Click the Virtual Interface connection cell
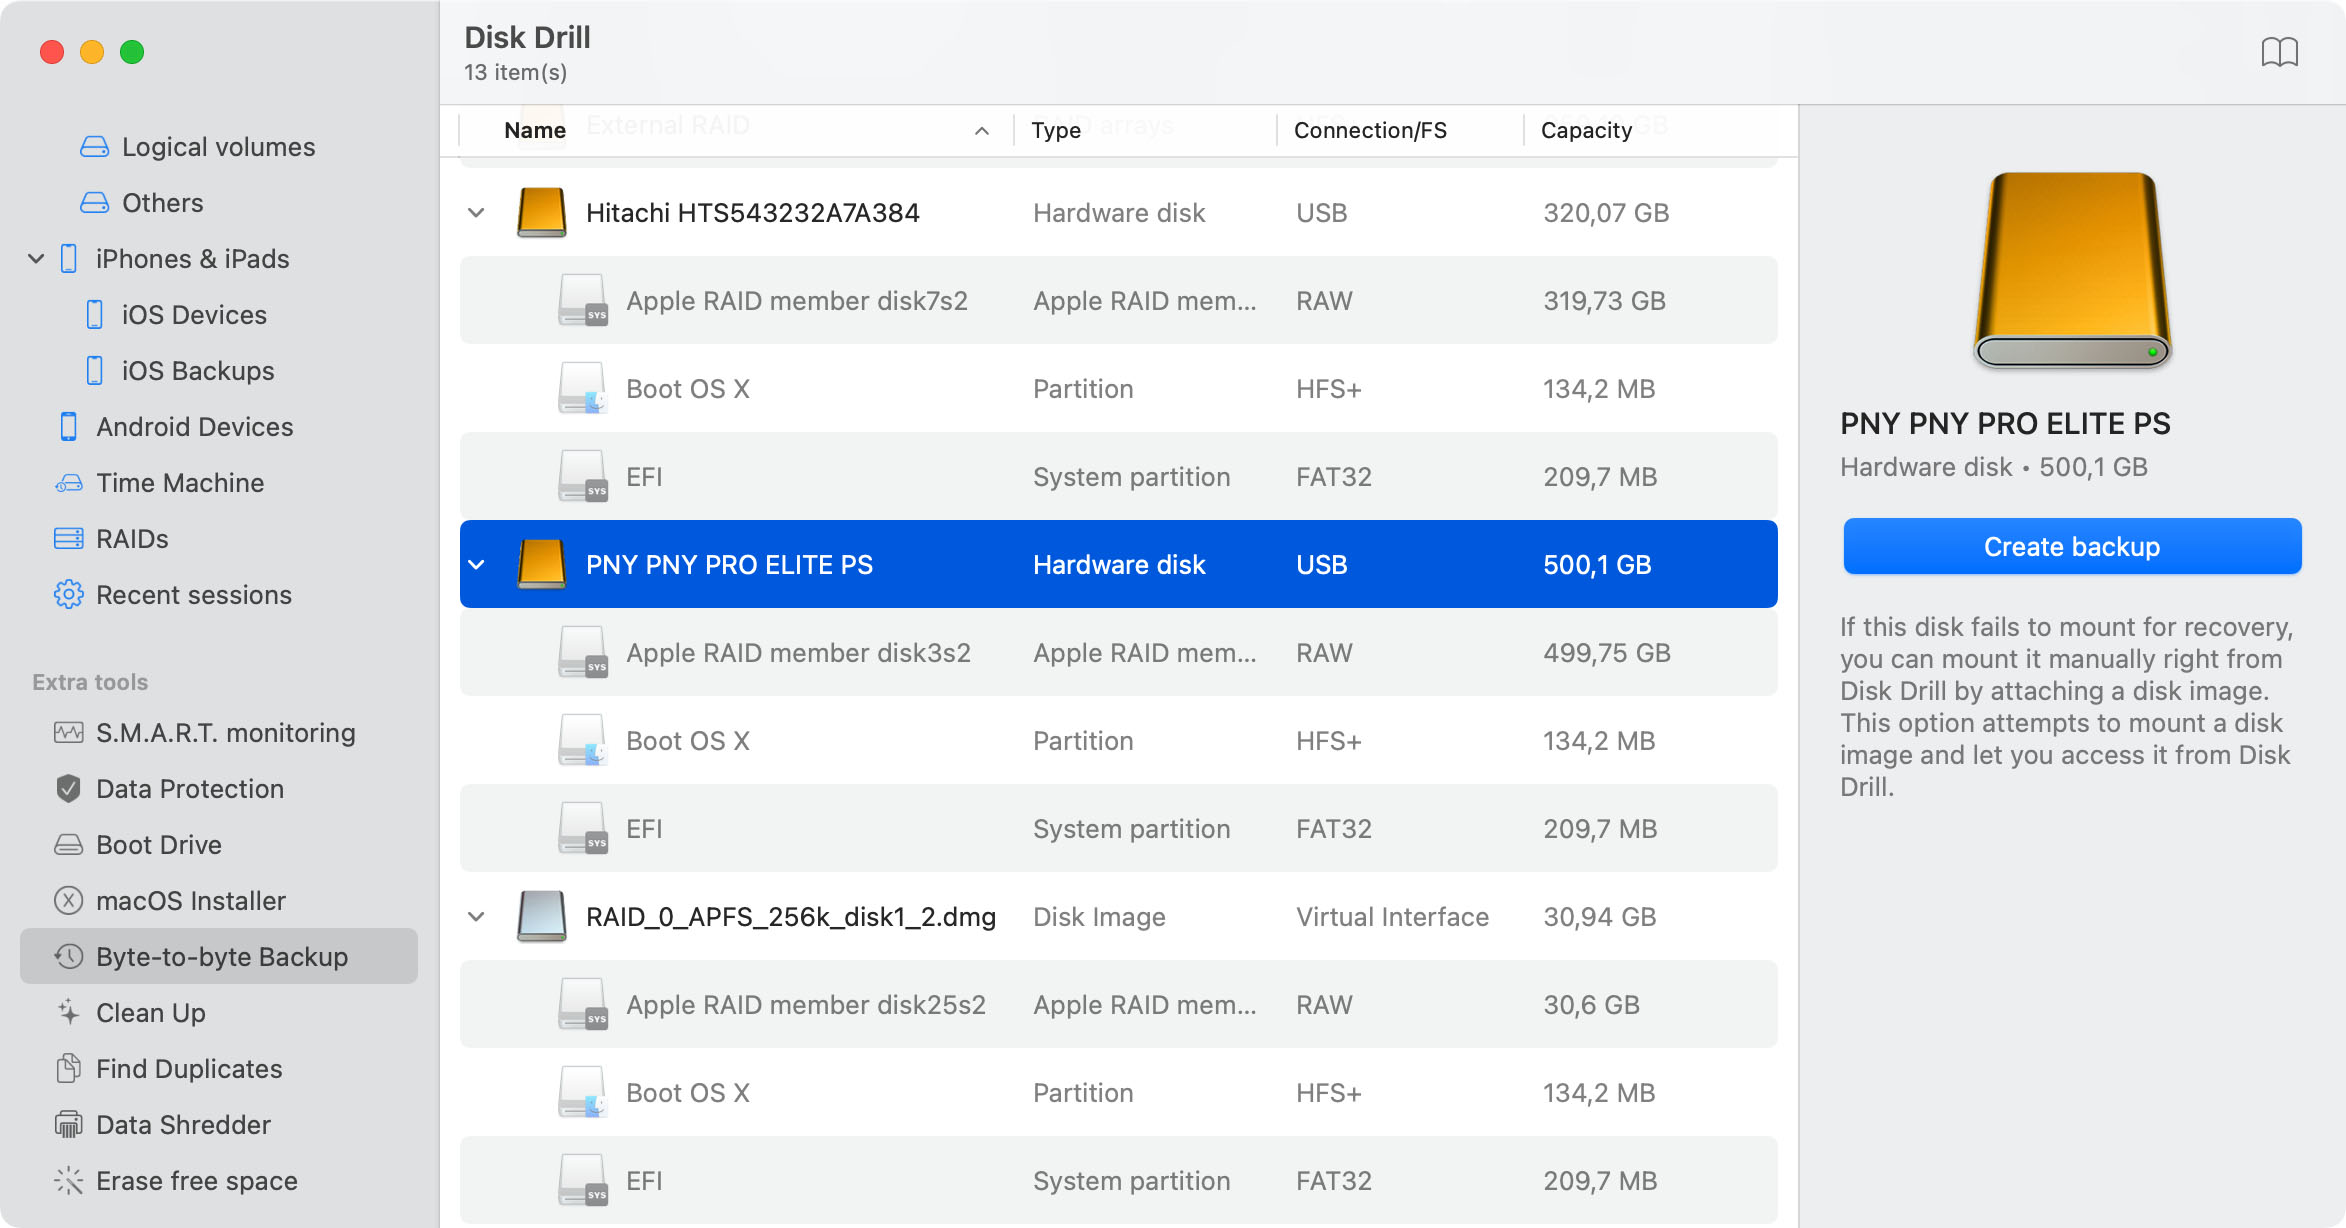Viewport: 2346px width, 1228px height. click(x=1392, y=917)
